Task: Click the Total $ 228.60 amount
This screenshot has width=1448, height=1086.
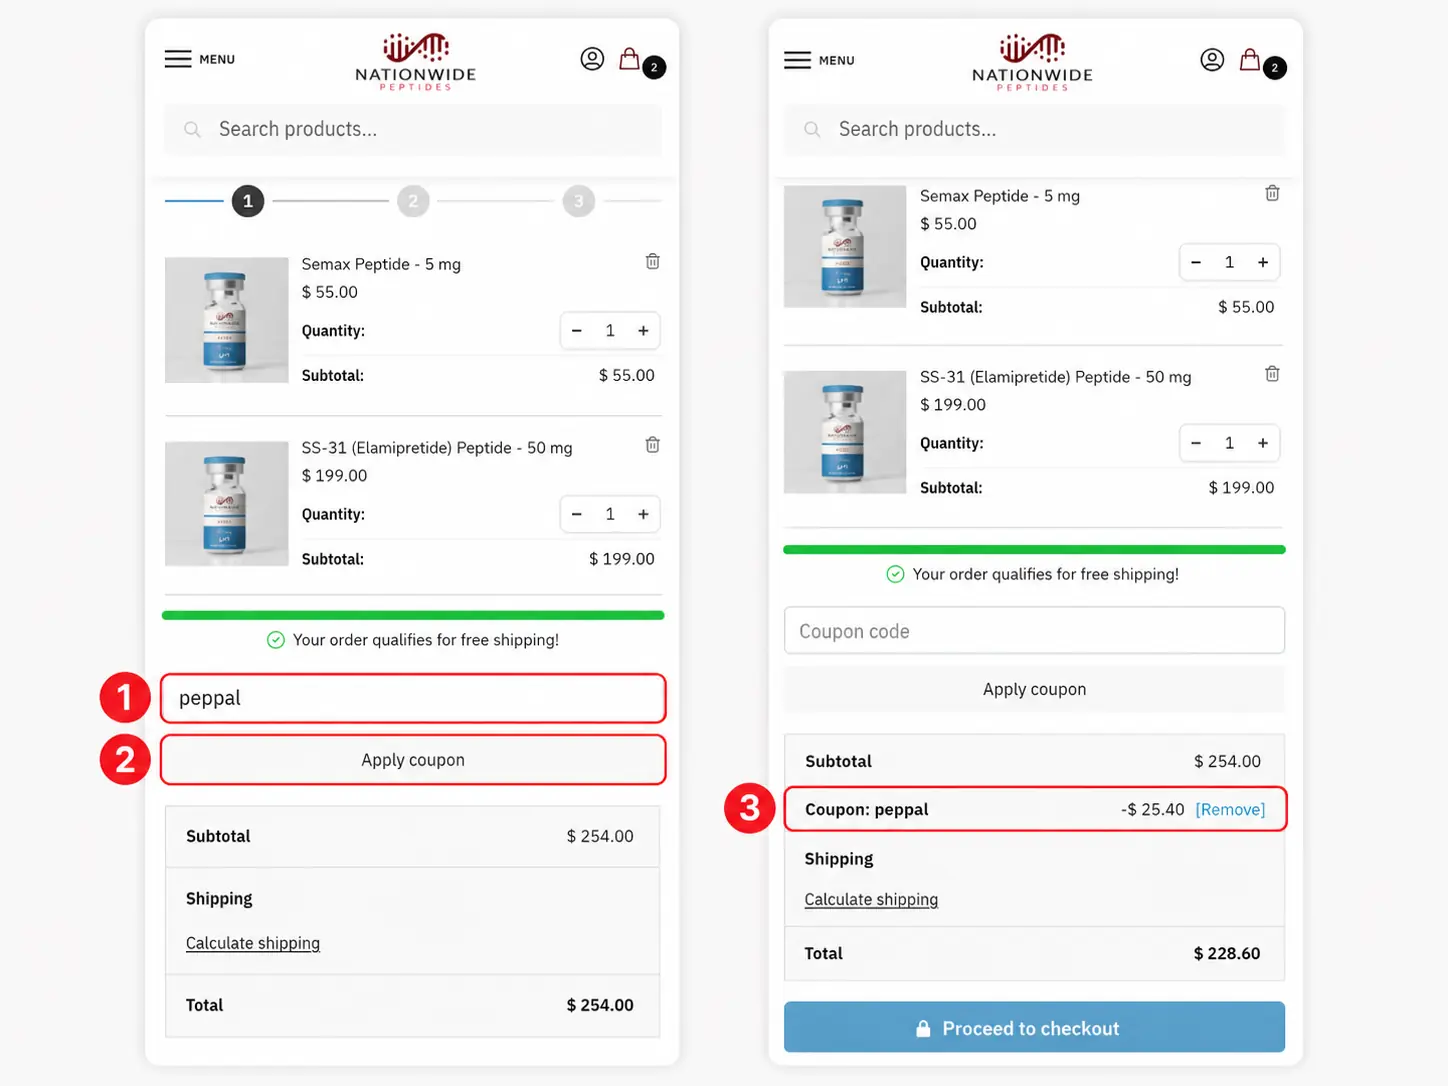Action: pyautogui.click(x=1227, y=954)
